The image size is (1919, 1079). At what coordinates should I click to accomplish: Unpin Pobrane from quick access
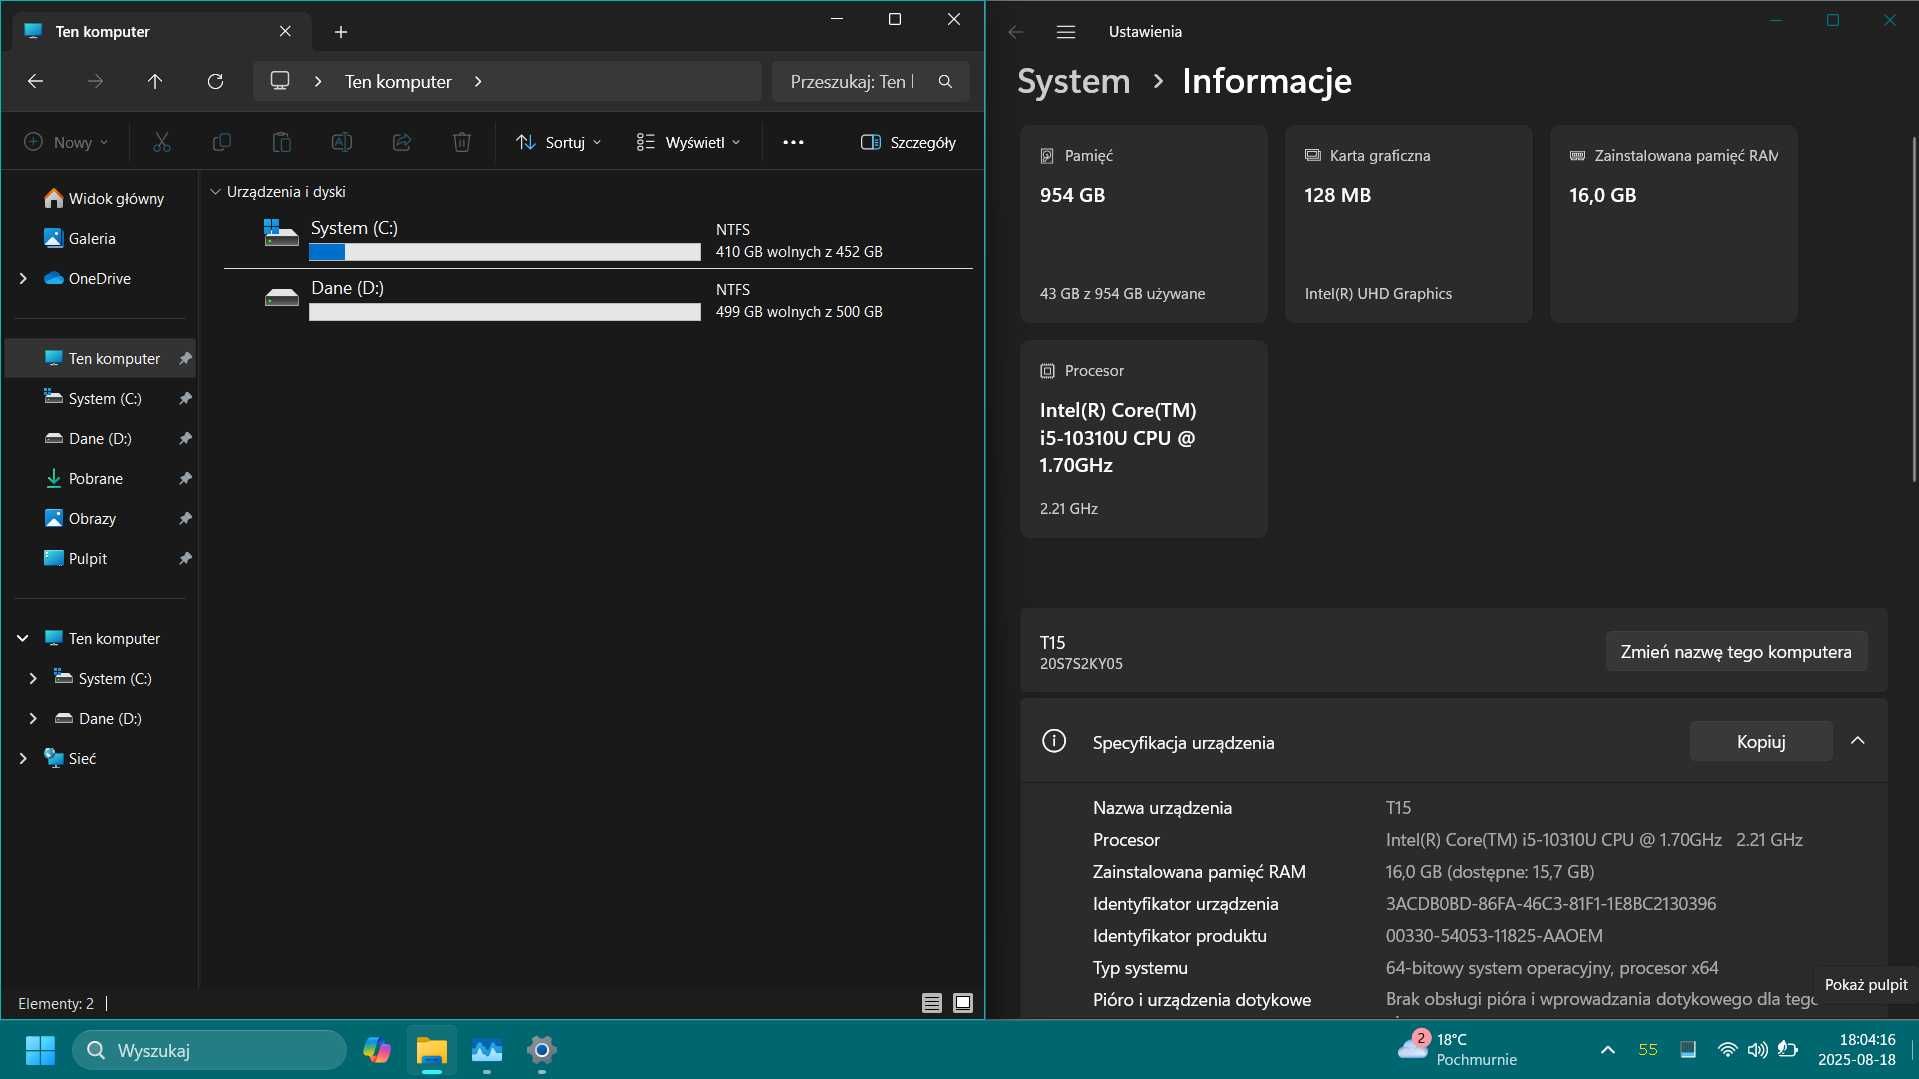pos(185,479)
